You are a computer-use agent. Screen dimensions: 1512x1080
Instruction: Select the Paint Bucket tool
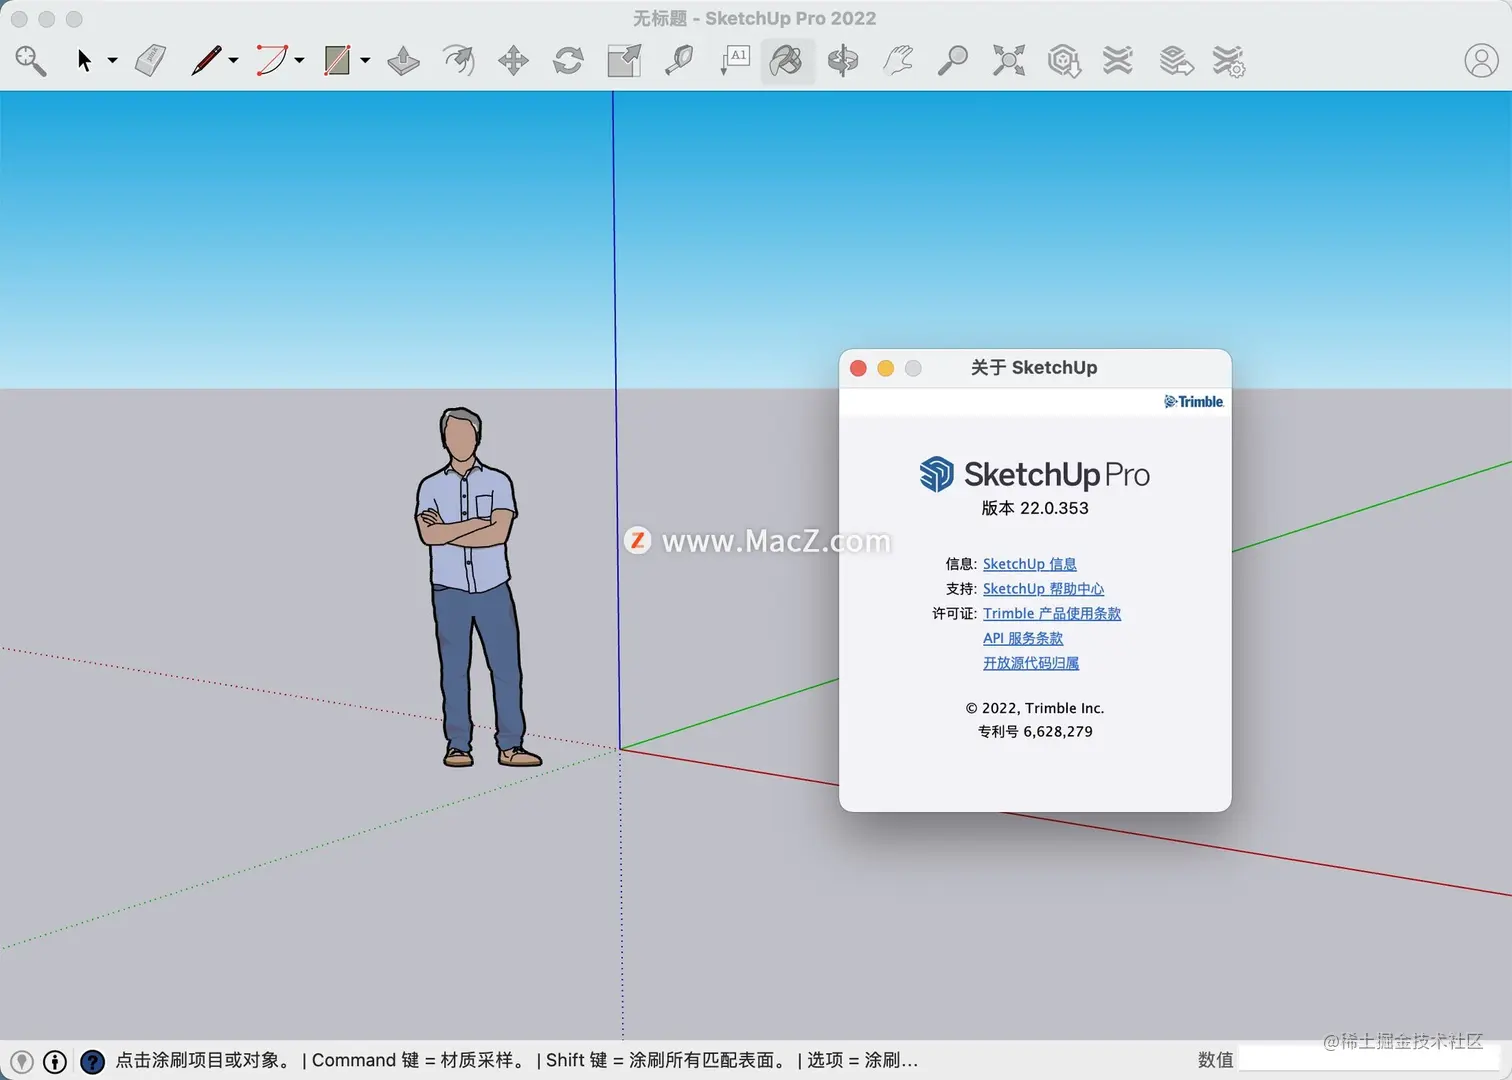point(787,61)
